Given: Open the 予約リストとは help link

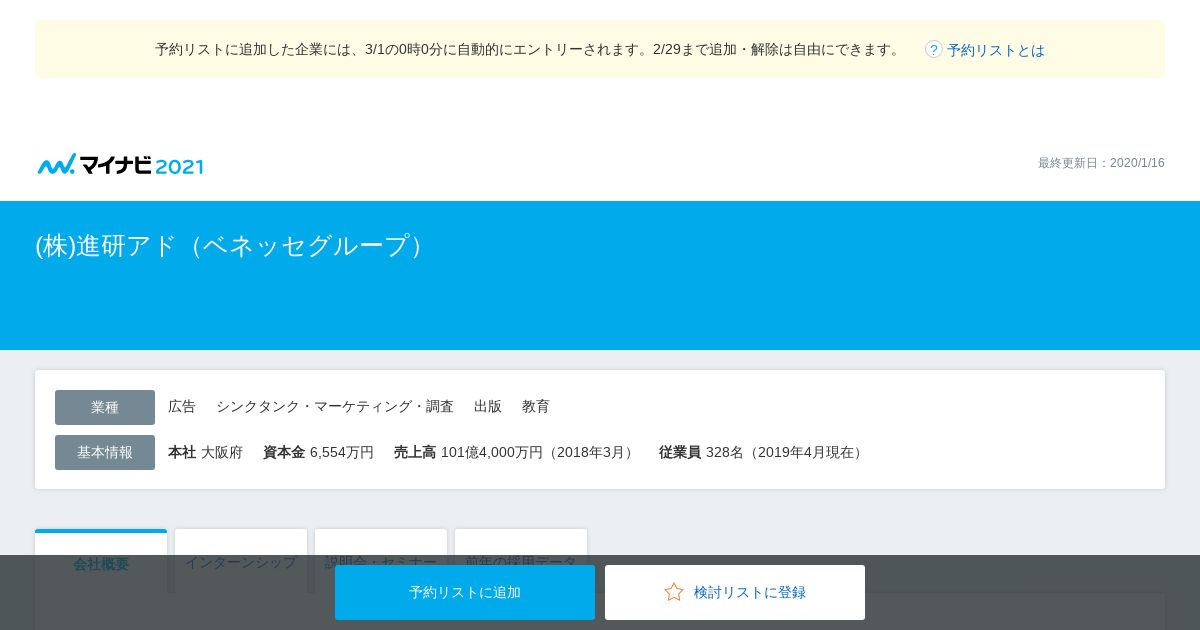Looking at the screenshot, I should pos(996,50).
